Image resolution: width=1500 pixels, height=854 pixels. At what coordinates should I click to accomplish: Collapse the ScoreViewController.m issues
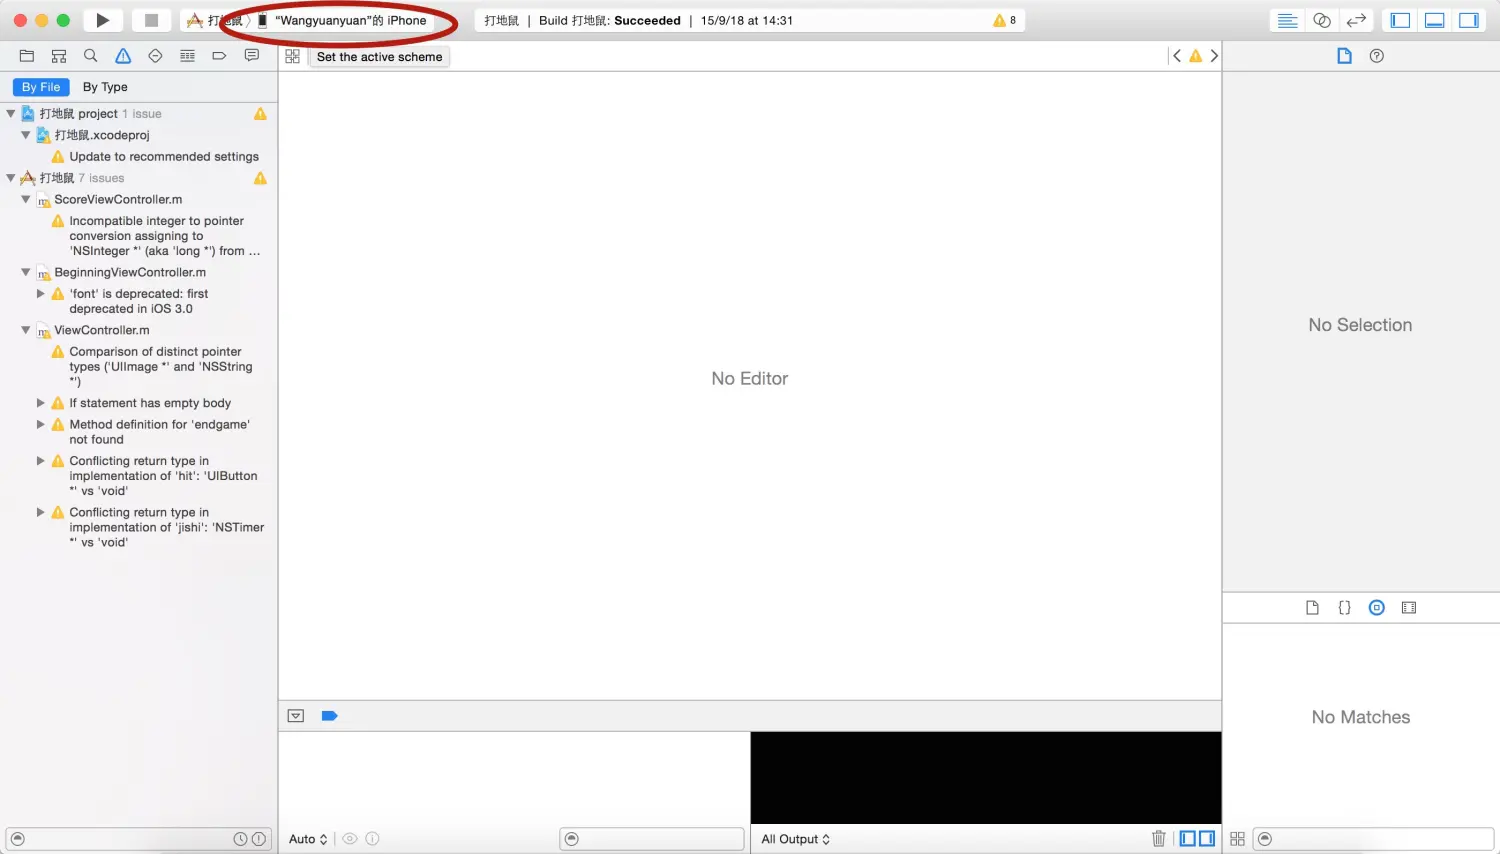[26, 199]
